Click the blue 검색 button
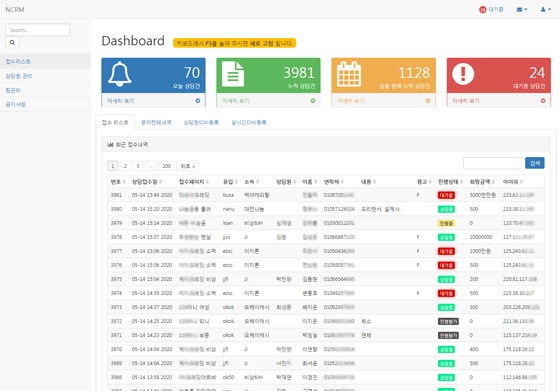This screenshot has width=560, height=391. coord(535,163)
